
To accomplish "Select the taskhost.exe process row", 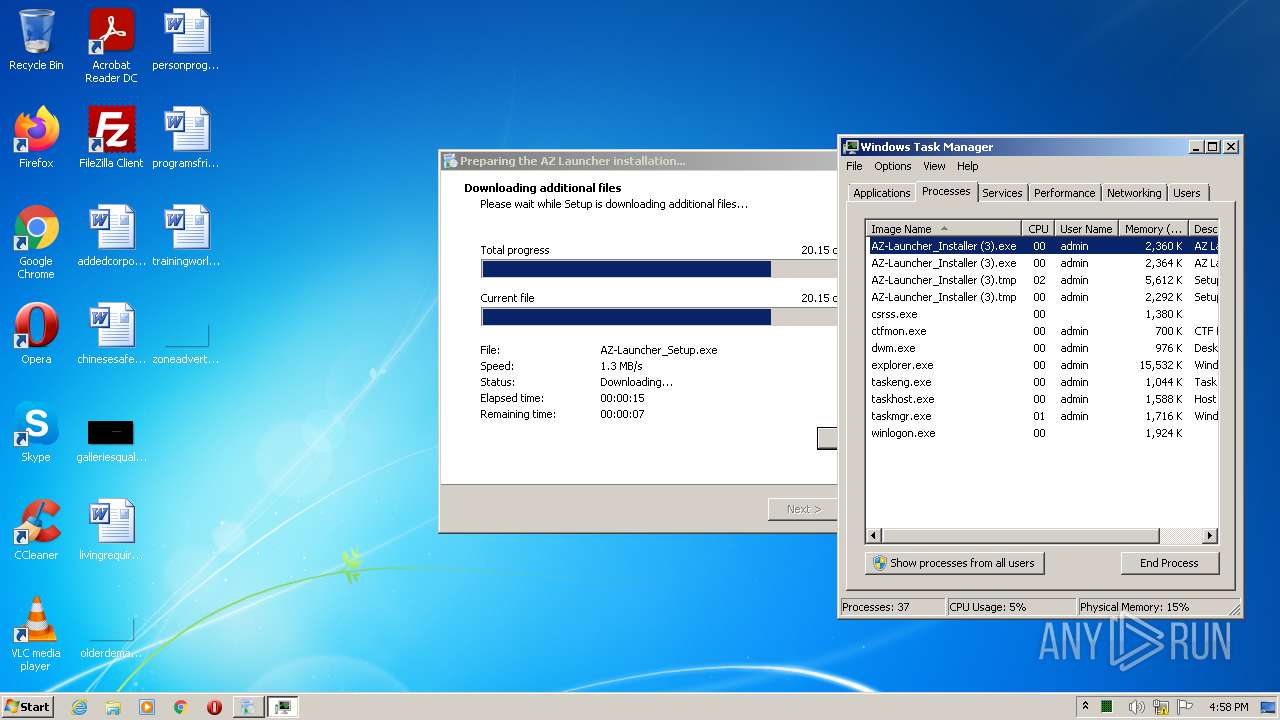I will tap(1042, 399).
